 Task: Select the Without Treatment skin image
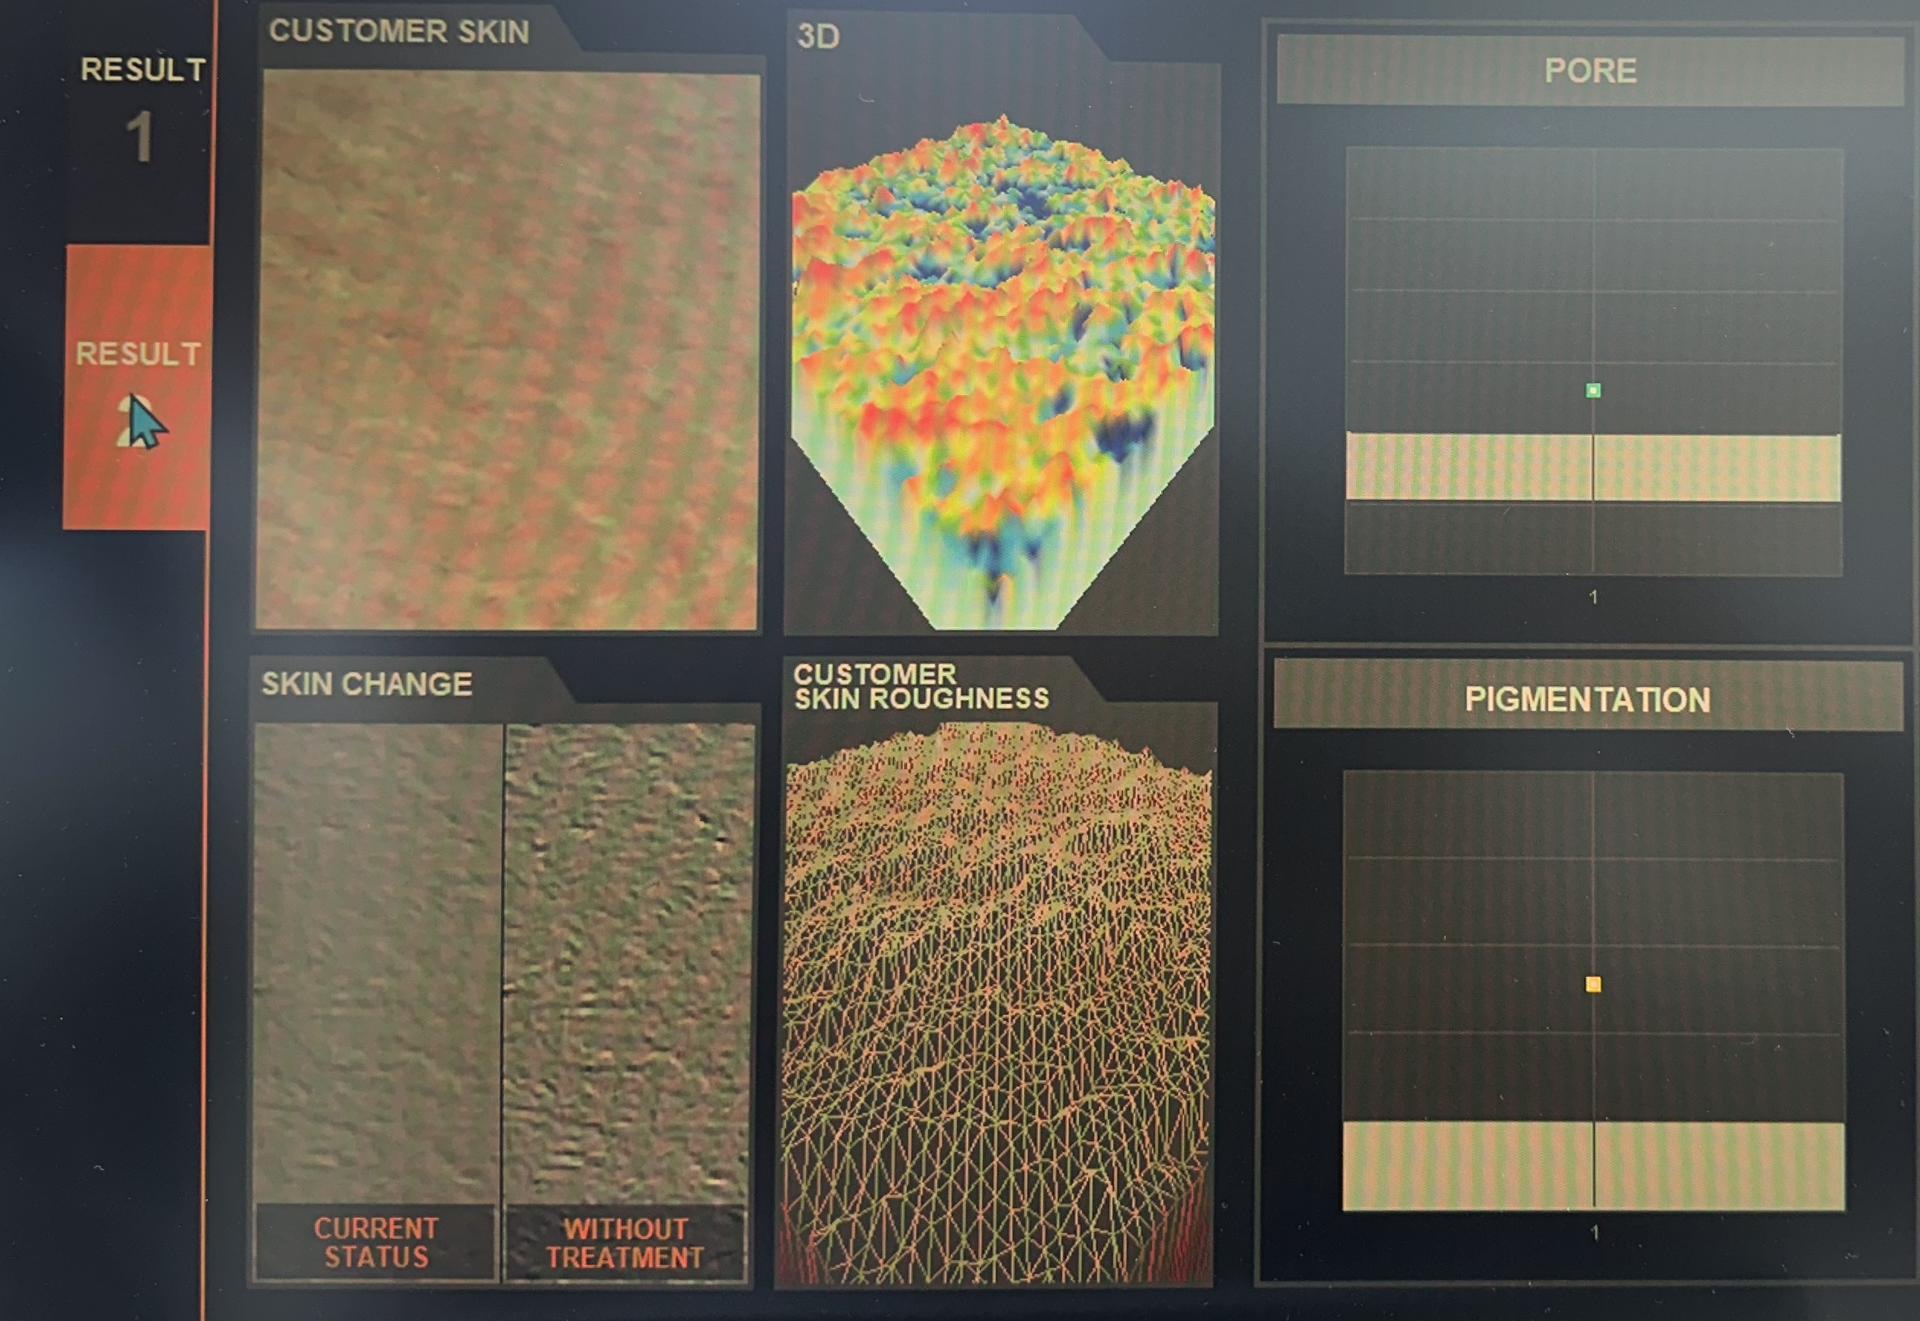[629, 962]
